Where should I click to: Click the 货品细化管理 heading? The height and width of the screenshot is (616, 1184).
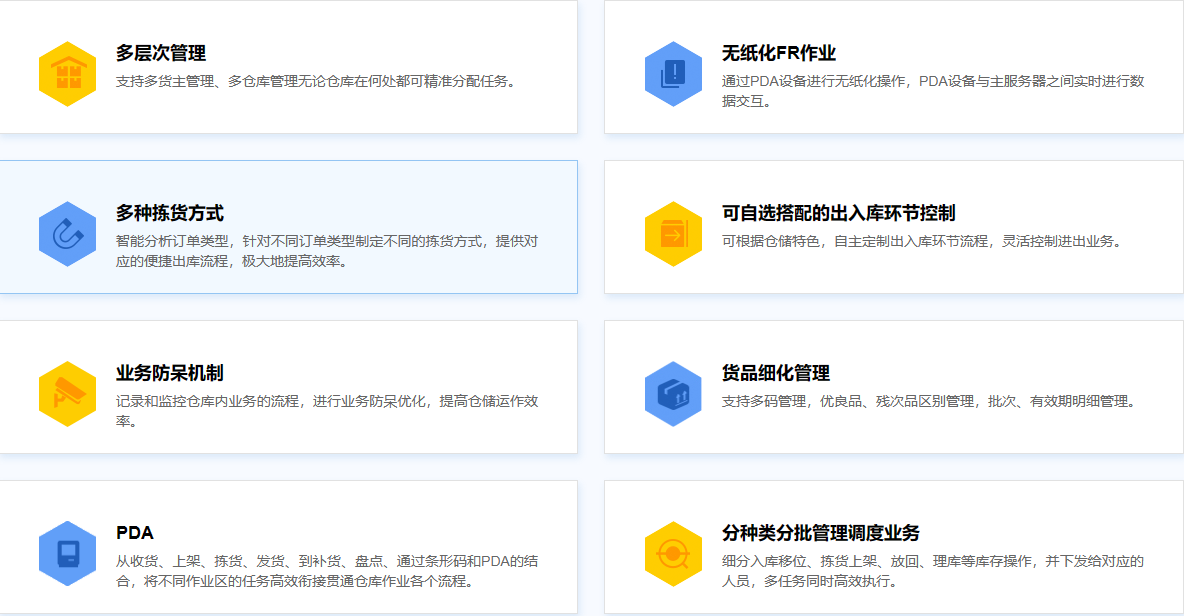pyautogui.click(x=776, y=373)
